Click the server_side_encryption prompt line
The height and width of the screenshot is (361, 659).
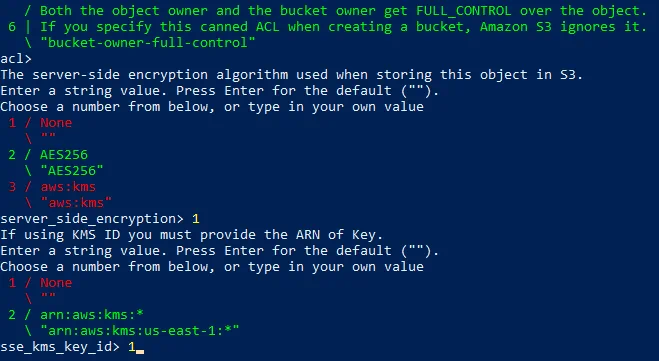(x=100, y=219)
